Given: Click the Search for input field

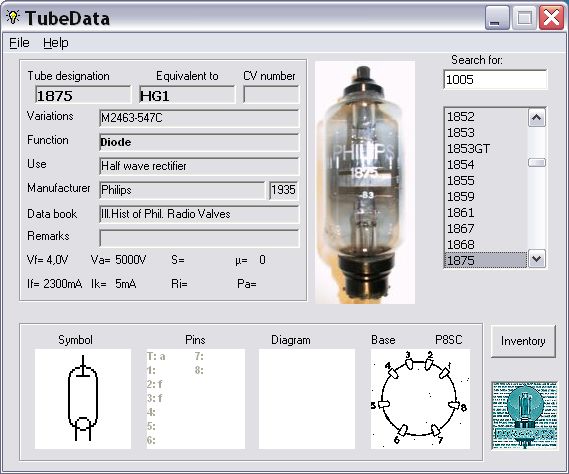Looking at the screenshot, I should [495, 79].
